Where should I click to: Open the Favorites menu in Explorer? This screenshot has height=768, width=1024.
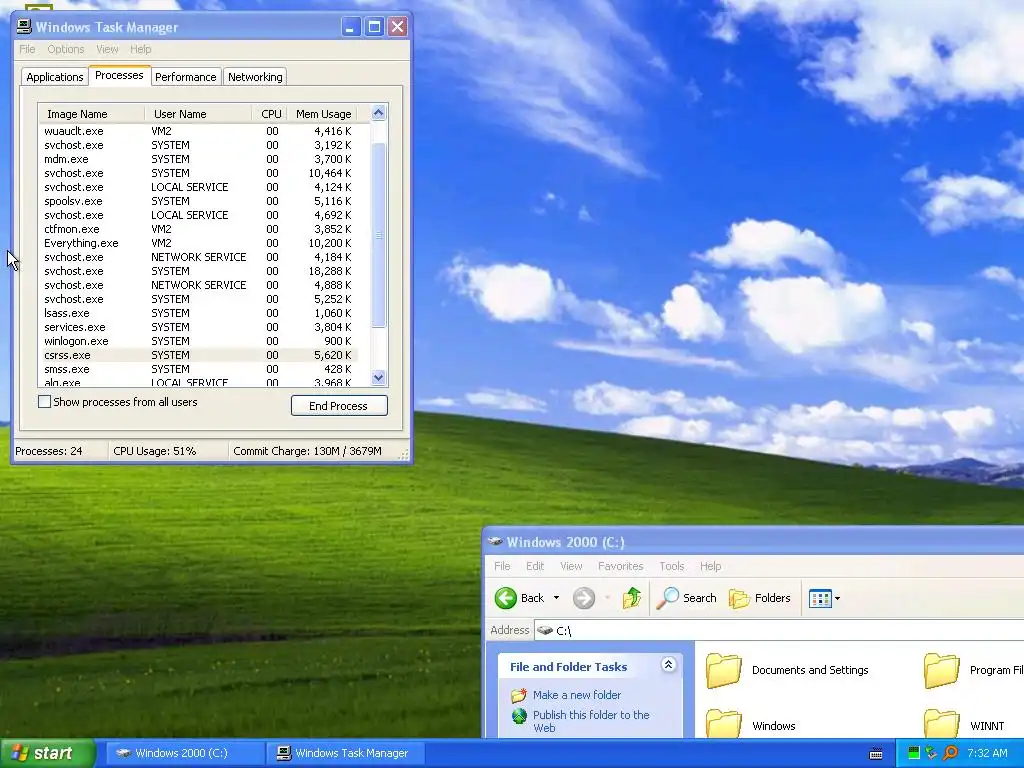pos(620,566)
